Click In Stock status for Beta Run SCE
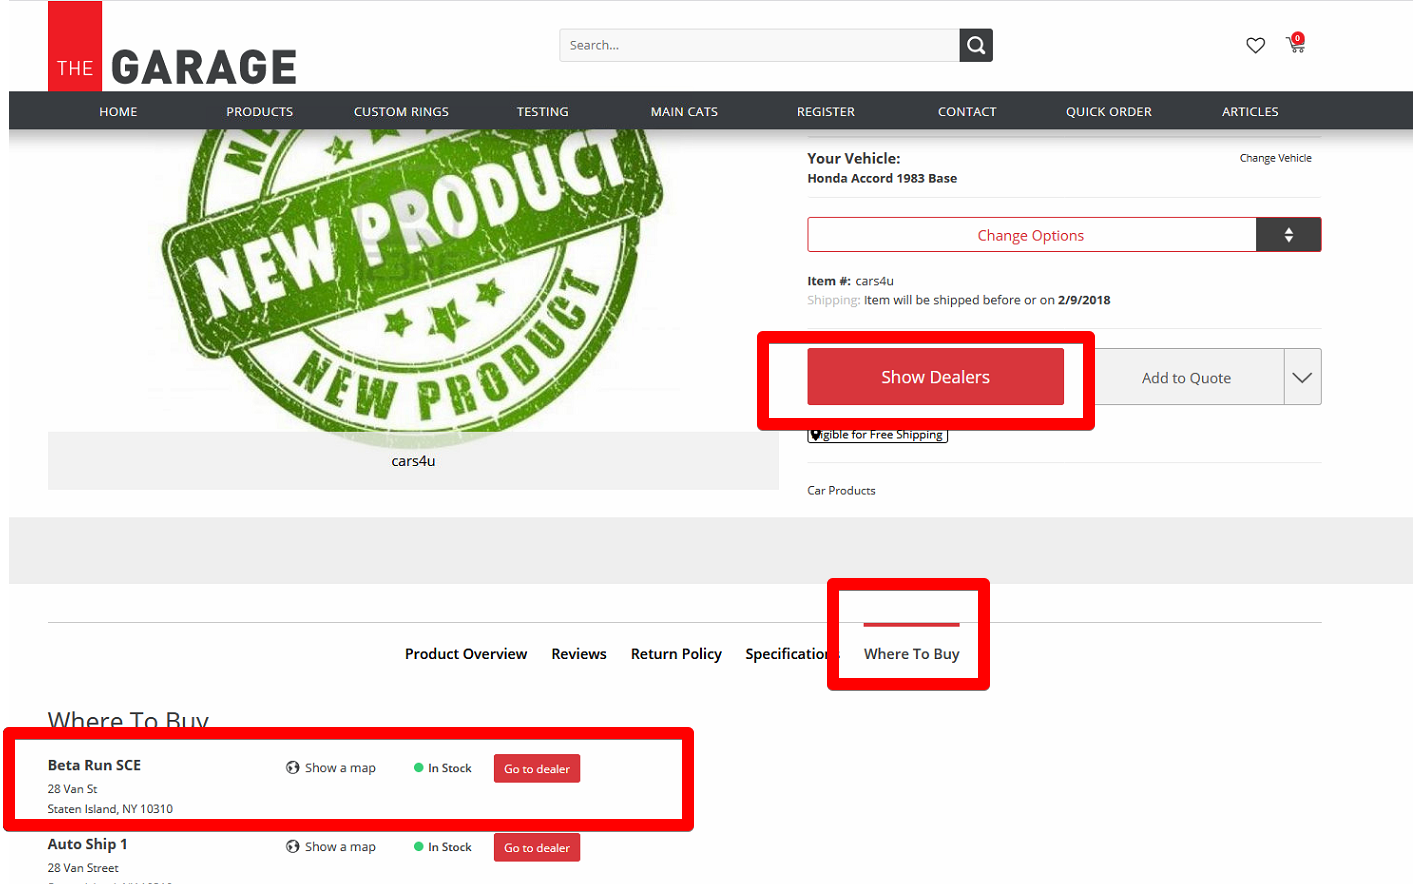This screenshot has width=1413, height=884. pyautogui.click(x=443, y=768)
